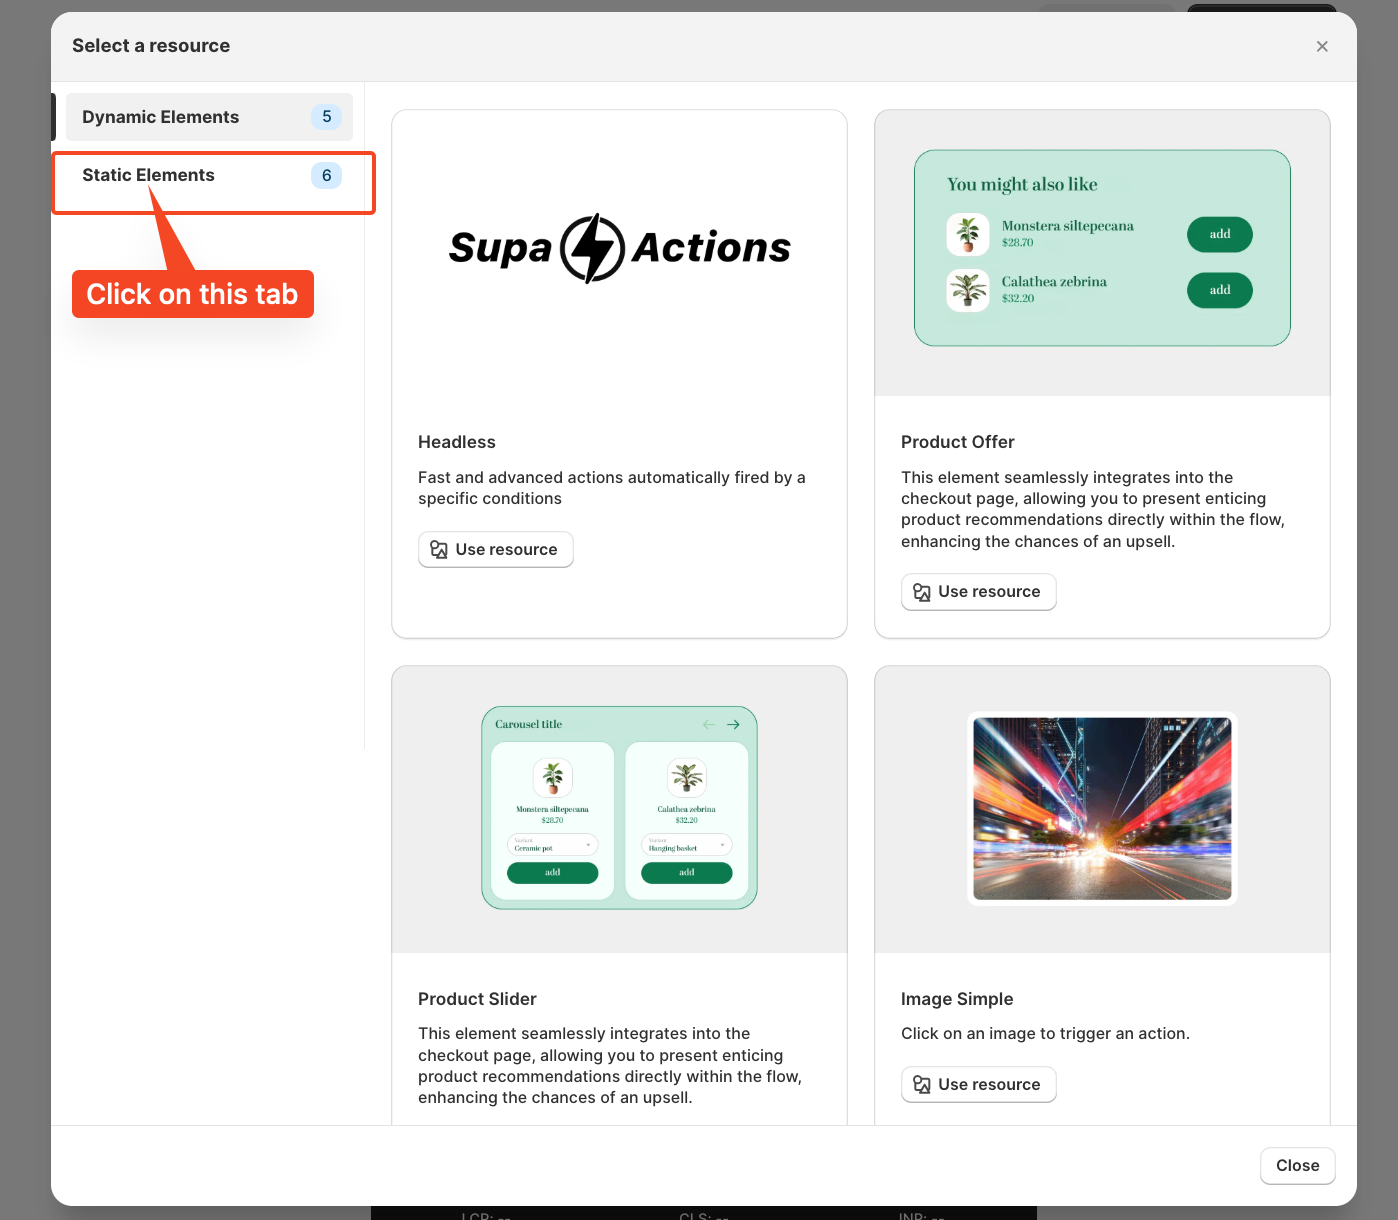Viewport: 1398px width, 1220px height.
Task: Click the Headless description about fast advanced actions
Action: coord(612,488)
